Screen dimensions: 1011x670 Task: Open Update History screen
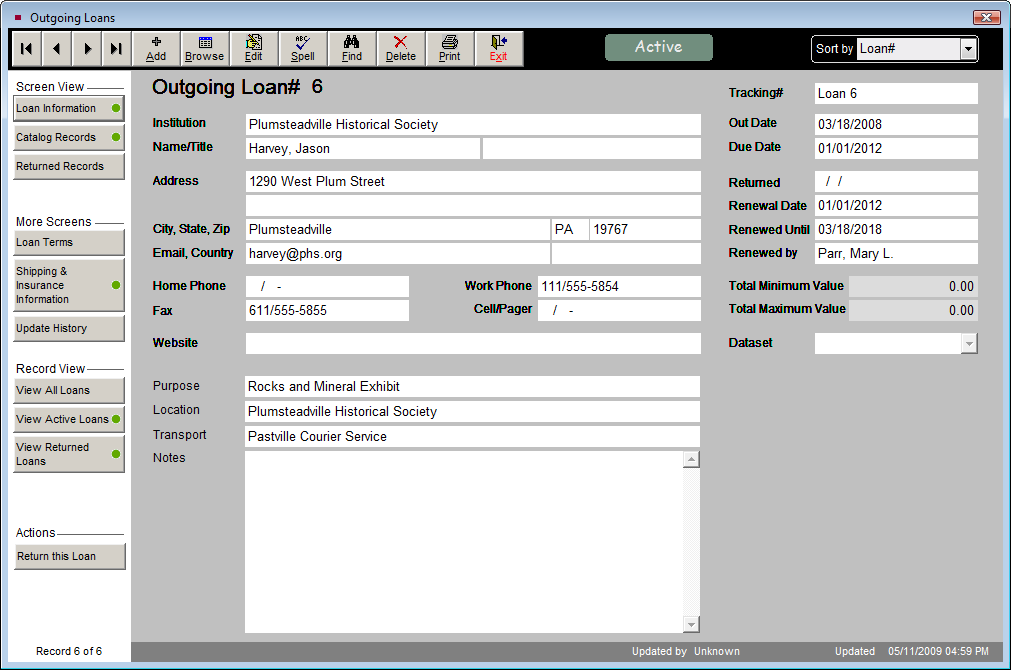pyautogui.click(x=68, y=328)
